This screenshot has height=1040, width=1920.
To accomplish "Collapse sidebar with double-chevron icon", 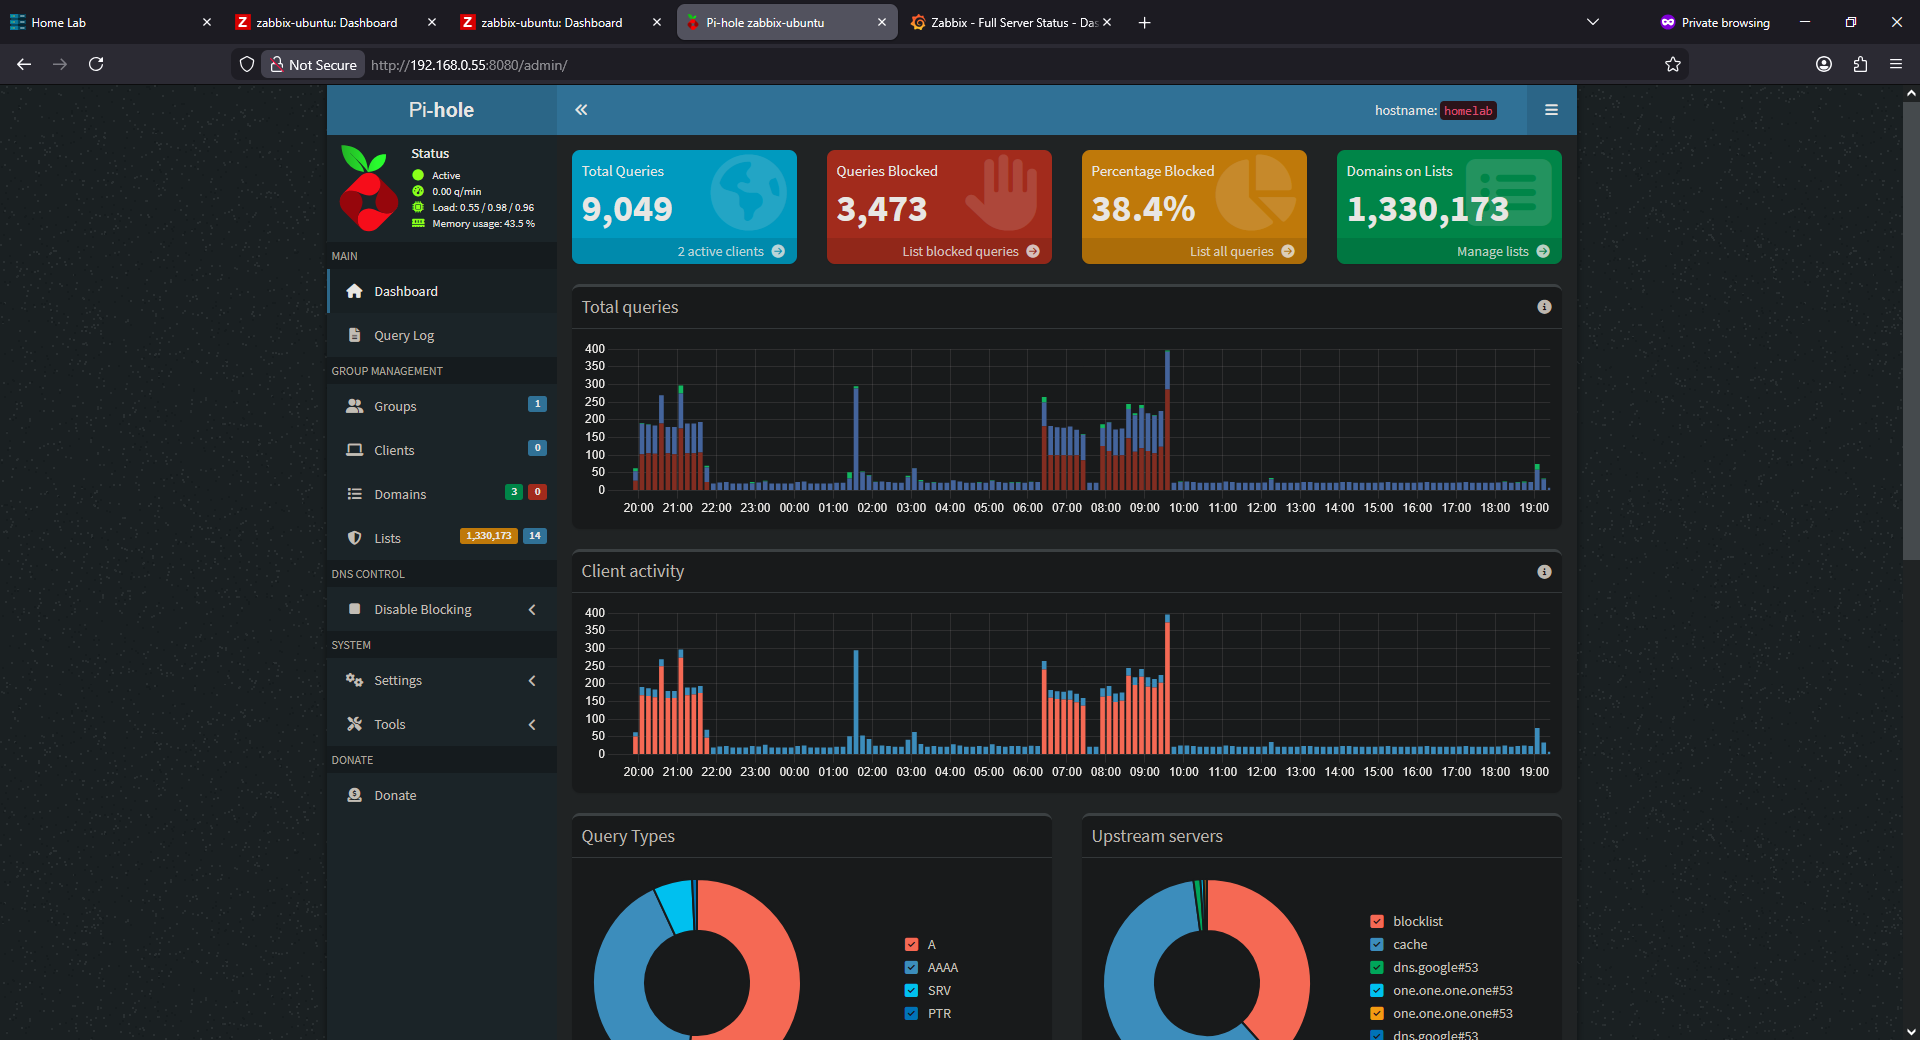I will (581, 110).
